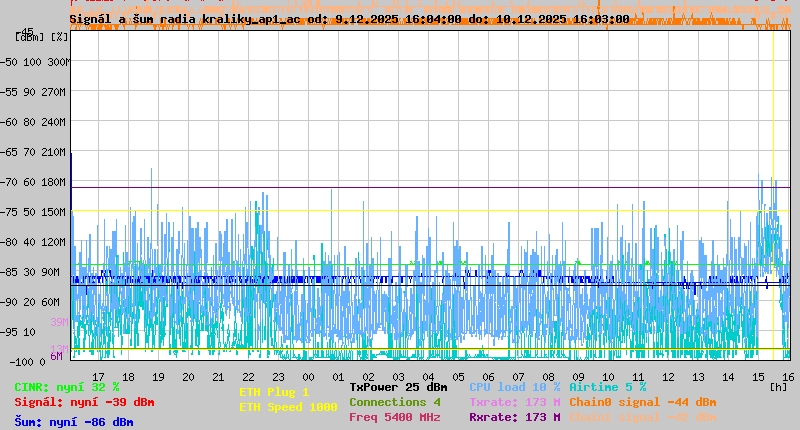Select the 'CINR: nyní 32 %' legend entry

pos(67,387)
